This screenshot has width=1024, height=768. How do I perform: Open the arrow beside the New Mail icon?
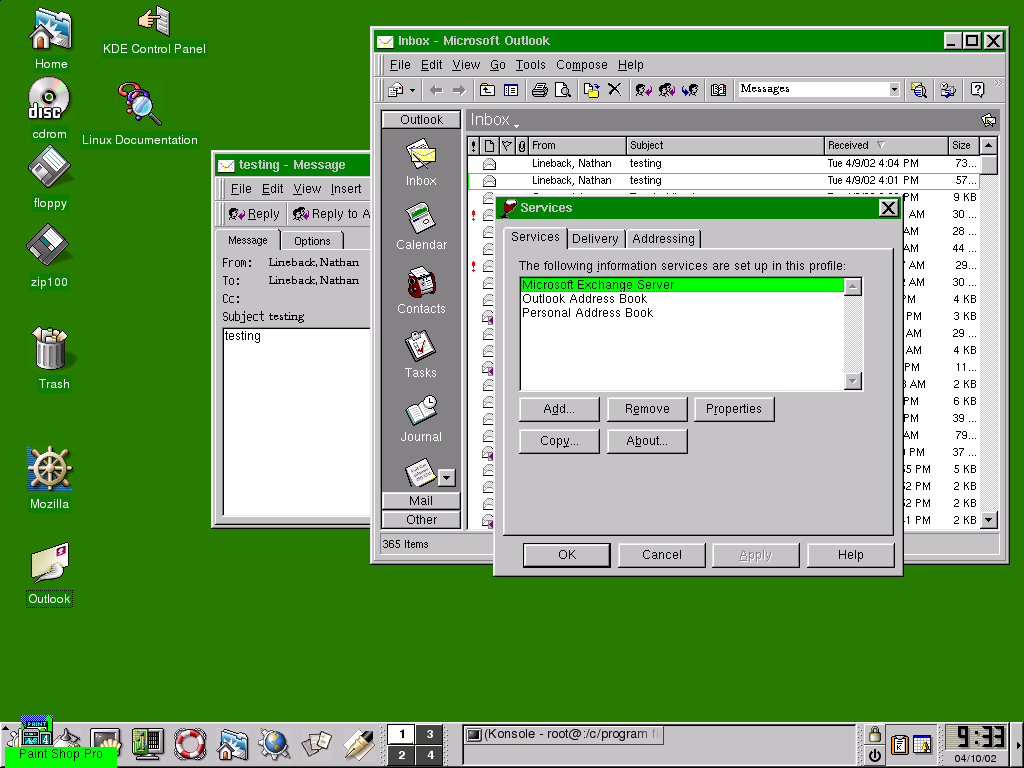click(x=412, y=90)
